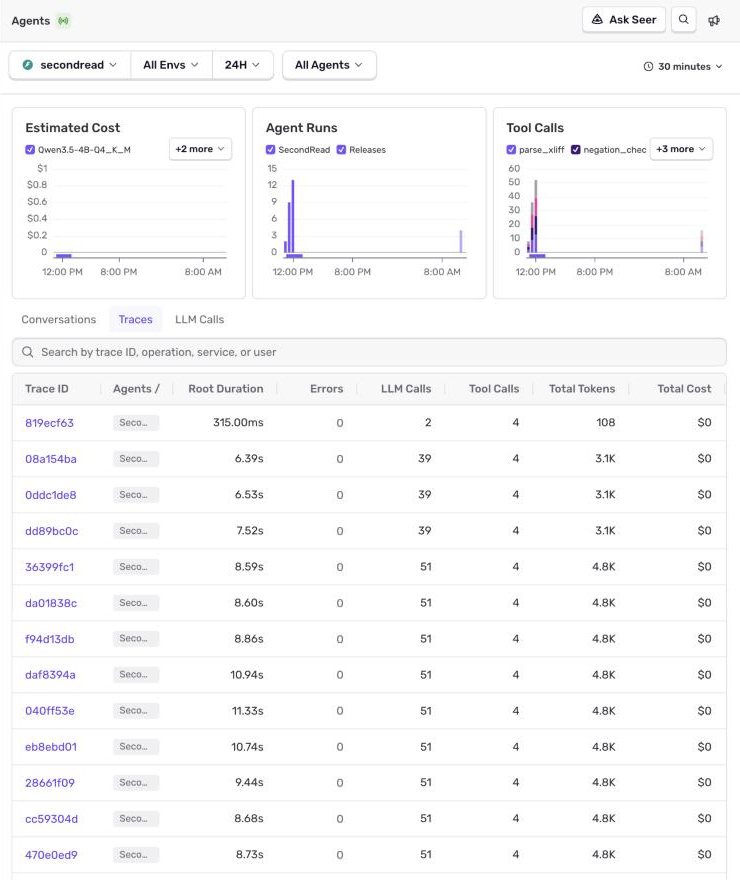This screenshot has width=740, height=880.
Task: Open trace cc59304d
Action: [52, 819]
